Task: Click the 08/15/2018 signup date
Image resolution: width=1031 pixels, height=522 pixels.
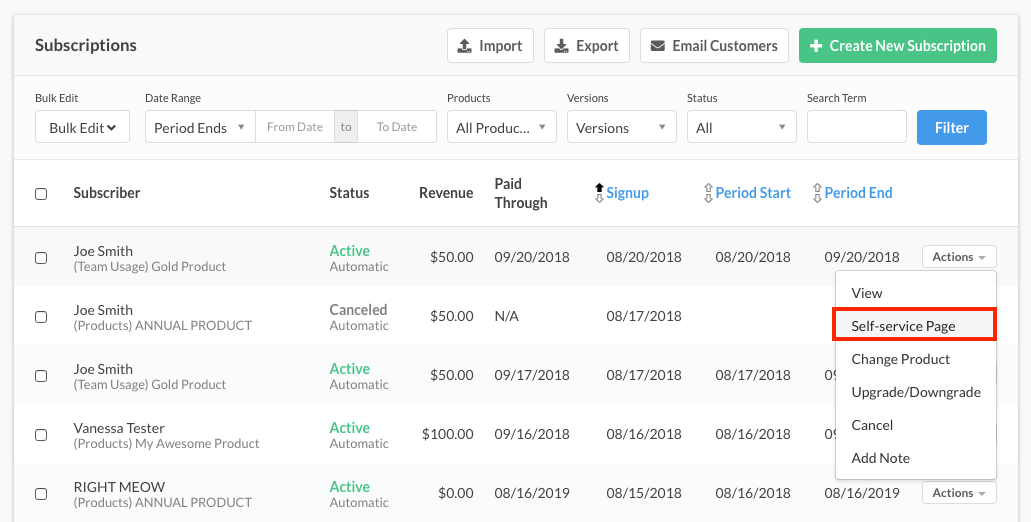Action: [644, 493]
